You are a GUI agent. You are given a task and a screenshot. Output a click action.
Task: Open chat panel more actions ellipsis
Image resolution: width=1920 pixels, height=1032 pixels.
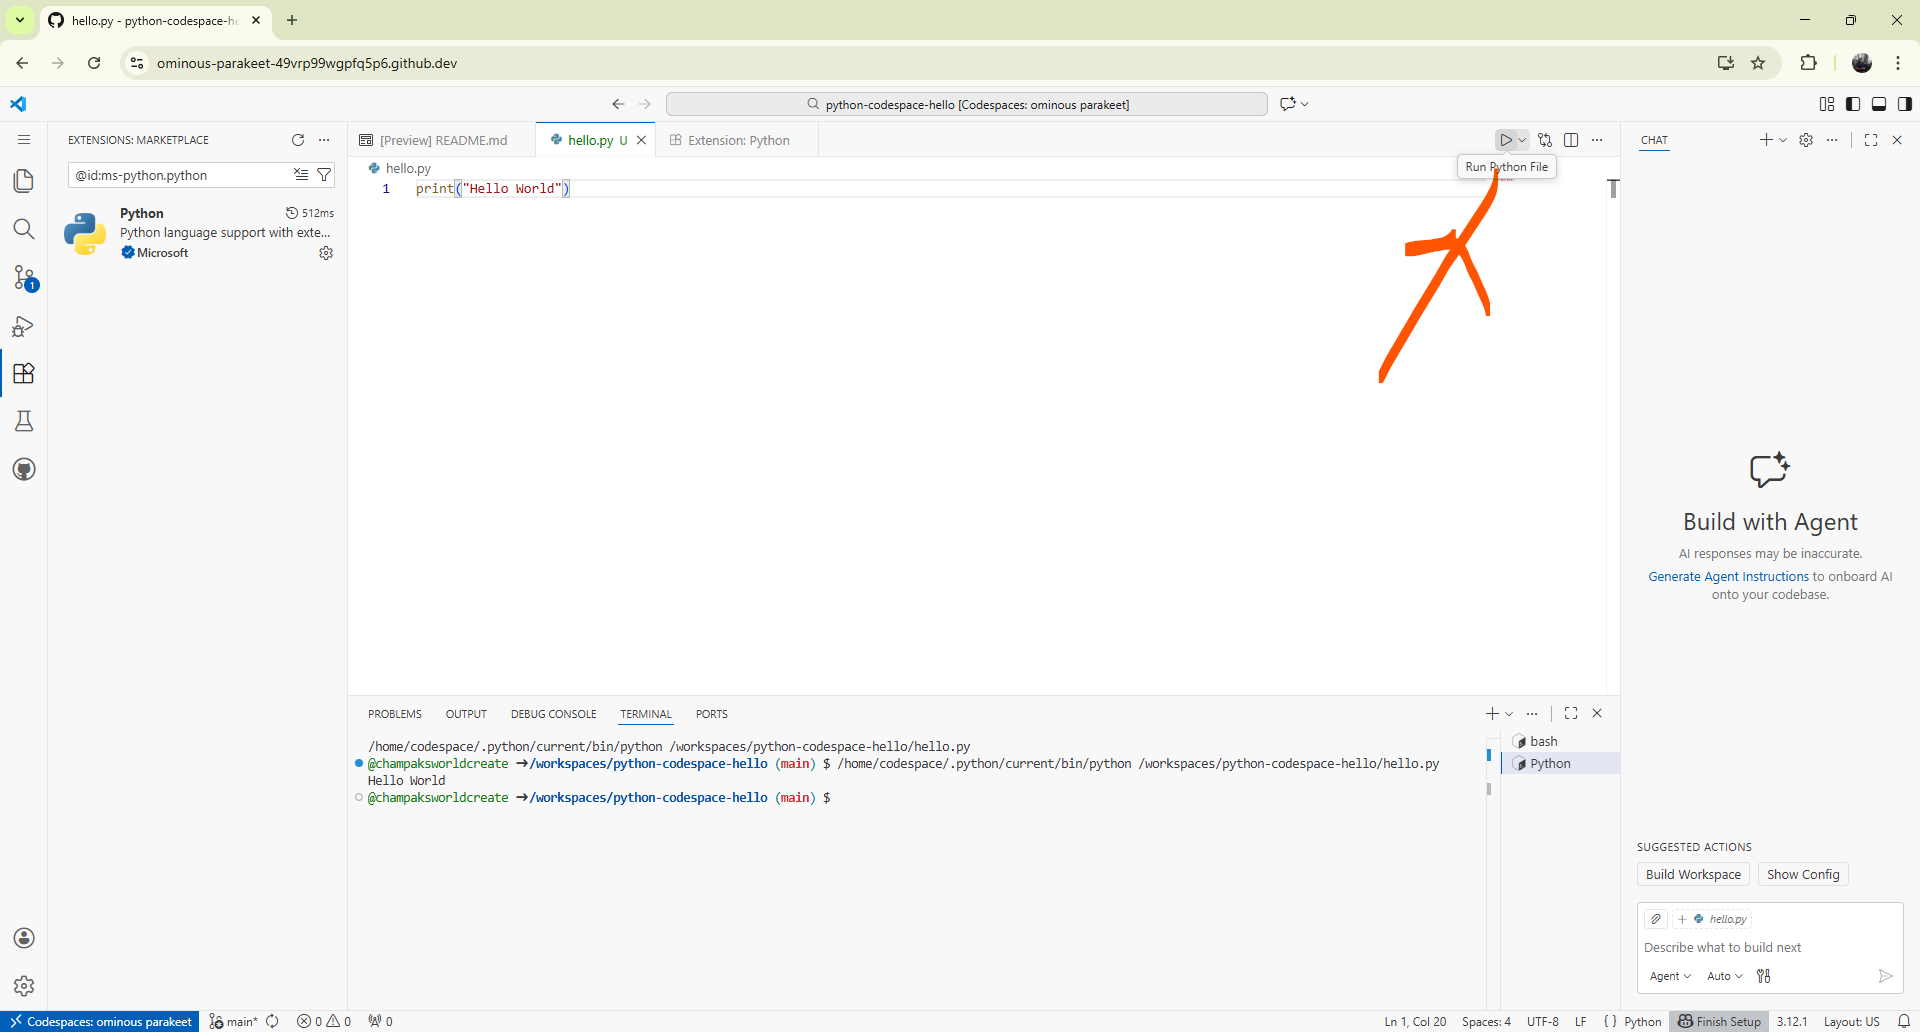[x=1832, y=140]
